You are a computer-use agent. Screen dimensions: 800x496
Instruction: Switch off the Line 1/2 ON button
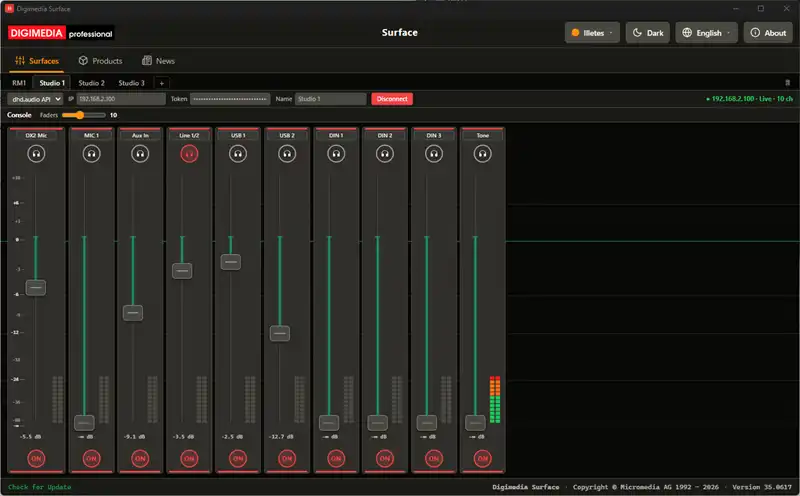click(189, 458)
